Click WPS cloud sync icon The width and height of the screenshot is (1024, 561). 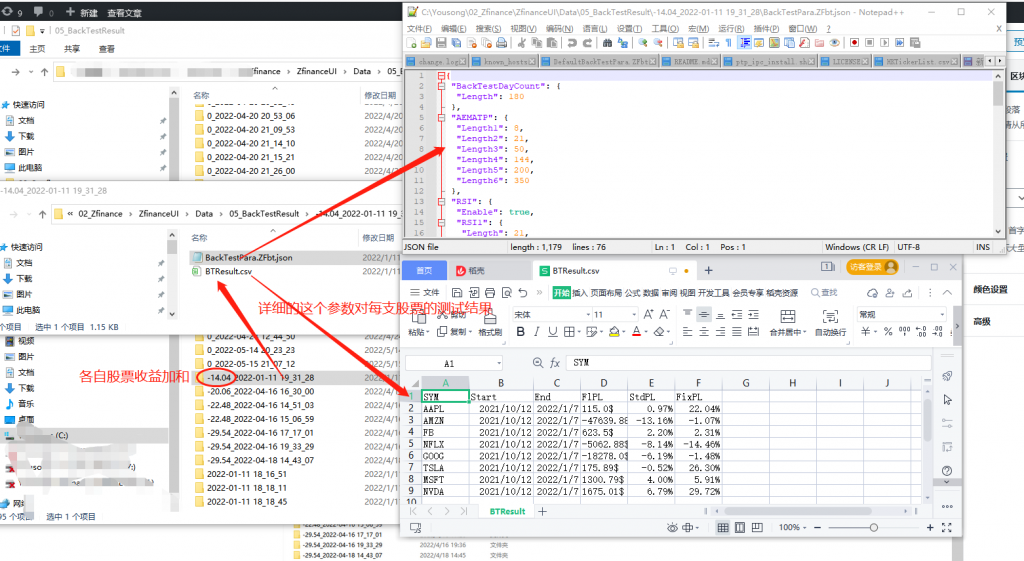[872, 293]
